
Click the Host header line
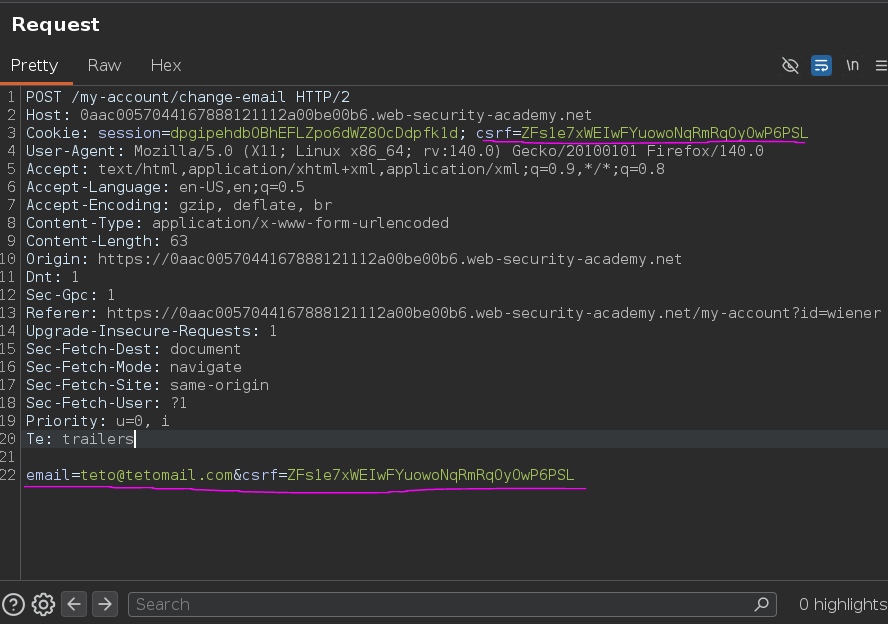309,116
